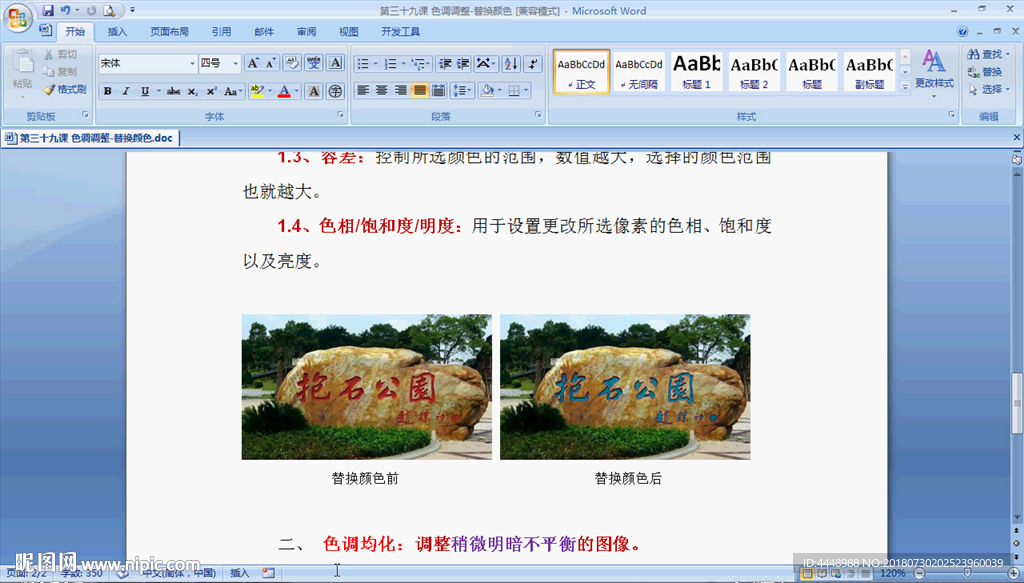
Task: Apply distributed alignment
Action: (x=439, y=91)
